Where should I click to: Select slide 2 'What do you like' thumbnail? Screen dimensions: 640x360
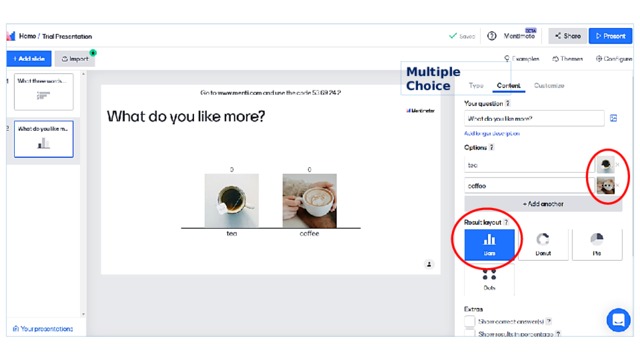tap(44, 139)
